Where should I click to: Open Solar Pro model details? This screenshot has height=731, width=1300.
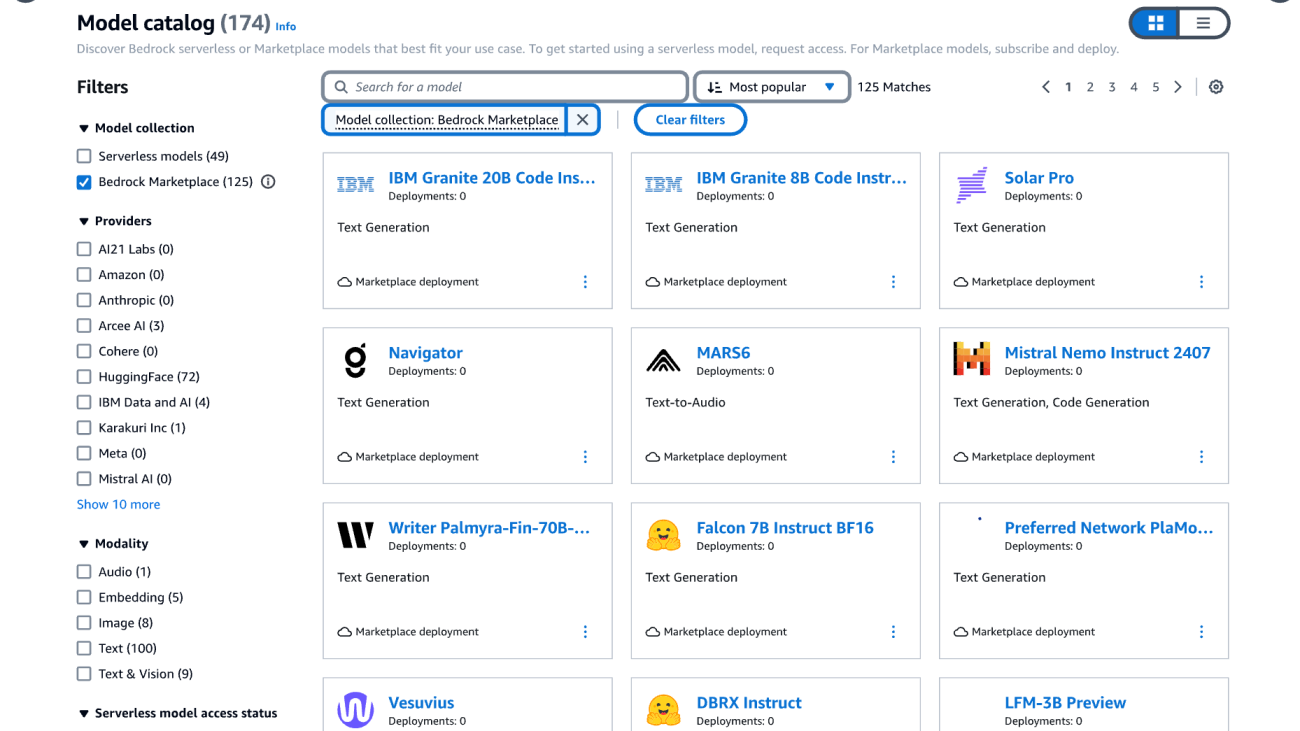[1039, 178]
